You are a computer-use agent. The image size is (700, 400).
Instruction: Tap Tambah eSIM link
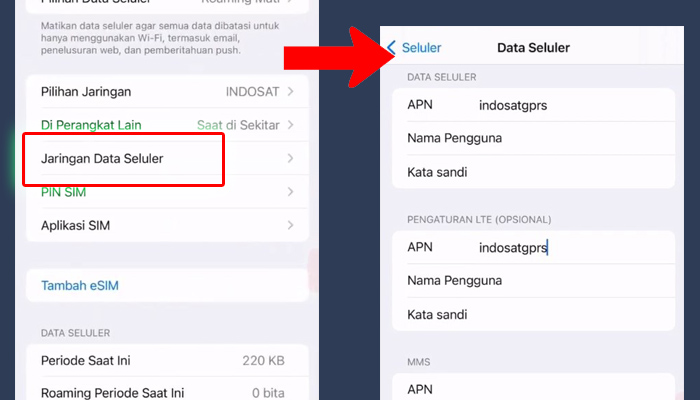pyautogui.click(x=80, y=286)
